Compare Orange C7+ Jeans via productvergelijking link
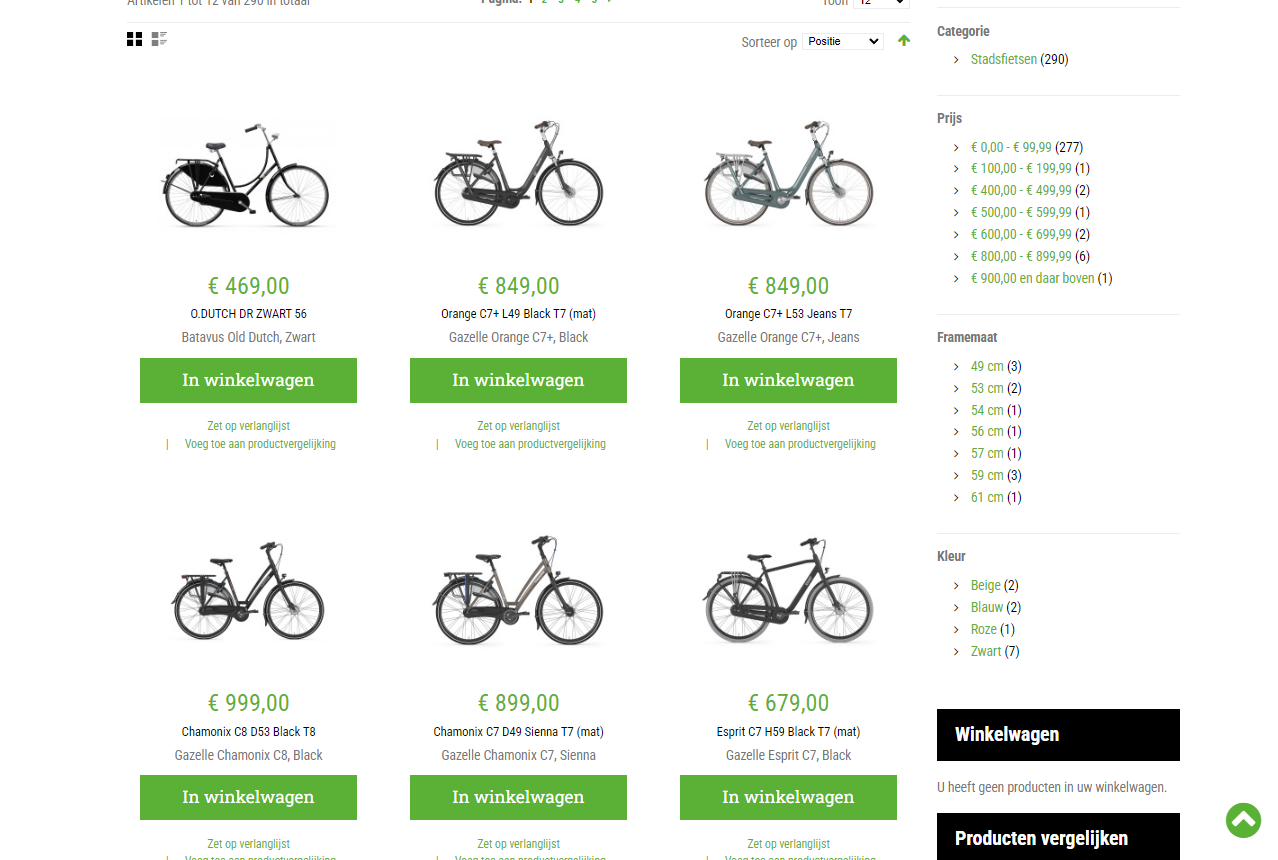Viewport: 1278px width, 860px height. 800,444
